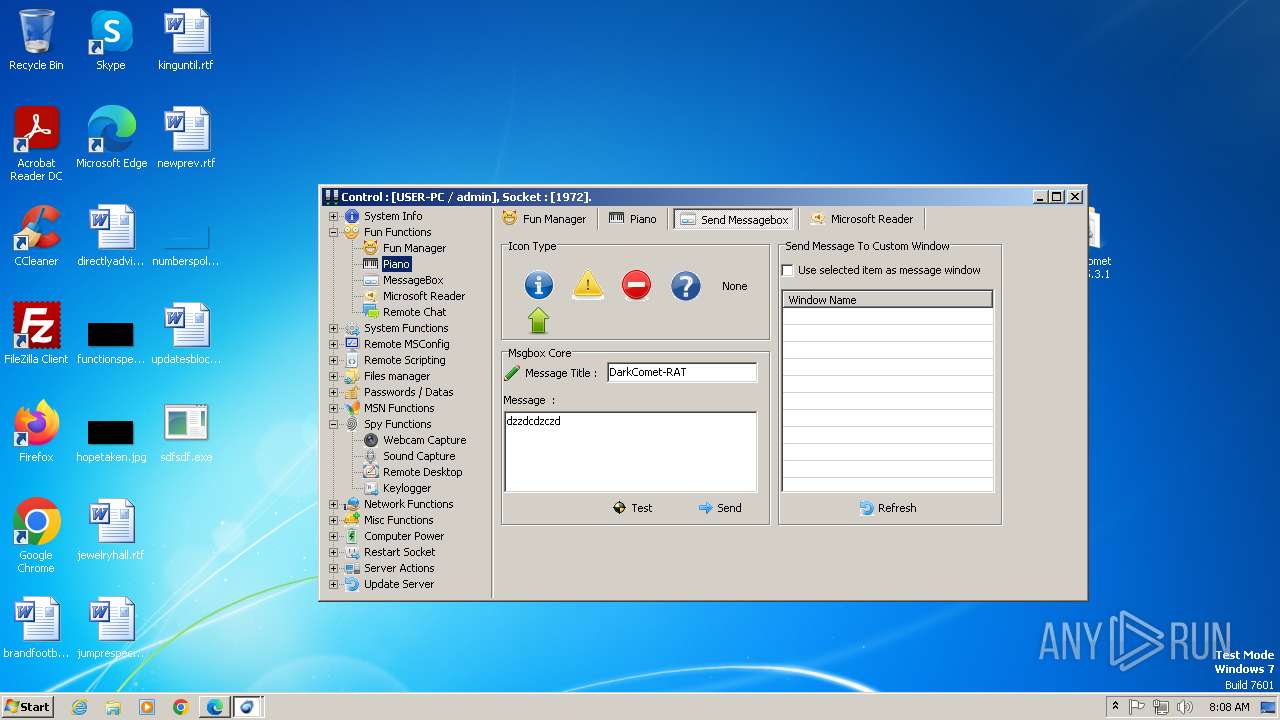Click the Message Title input field

[x=682, y=372]
